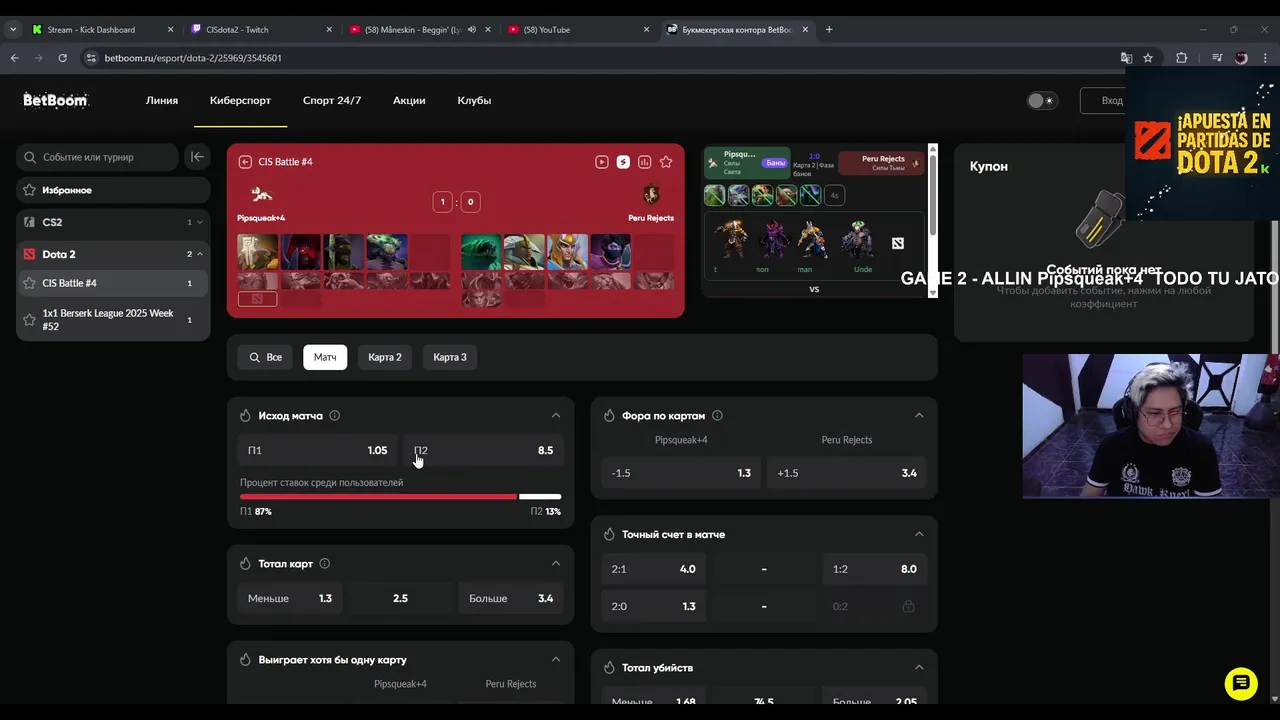Viewport: 1280px width, 720px height.
Task: Open the Киберспорт menu item
Action: point(240,100)
